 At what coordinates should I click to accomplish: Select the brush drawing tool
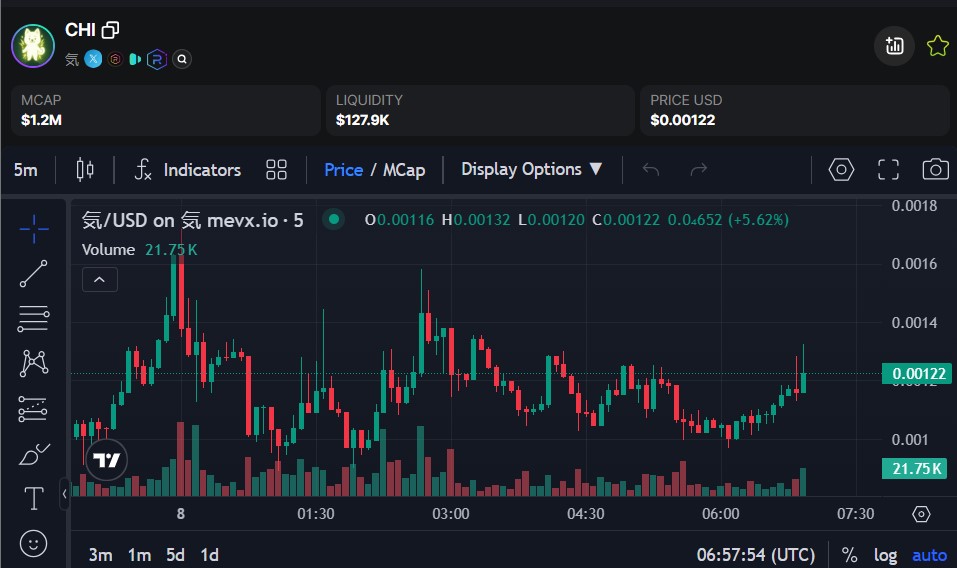coord(34,454)
